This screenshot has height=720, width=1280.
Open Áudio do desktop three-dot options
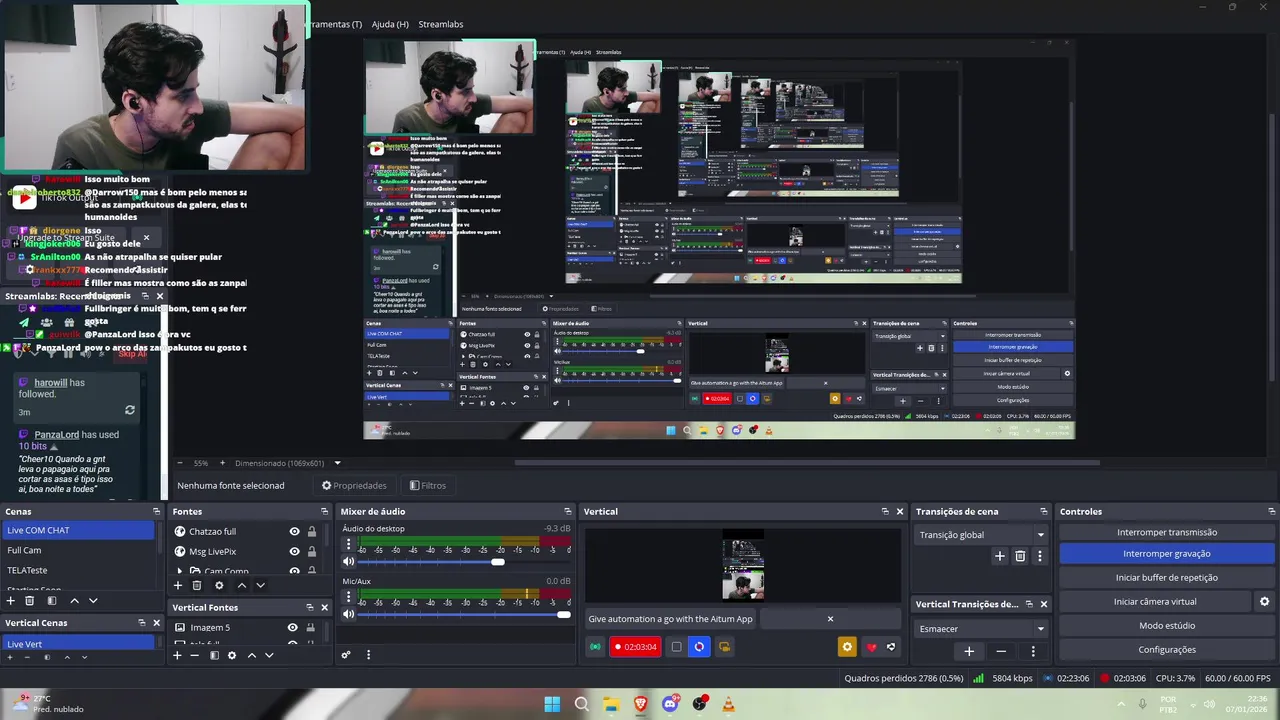tap(348, 545)
